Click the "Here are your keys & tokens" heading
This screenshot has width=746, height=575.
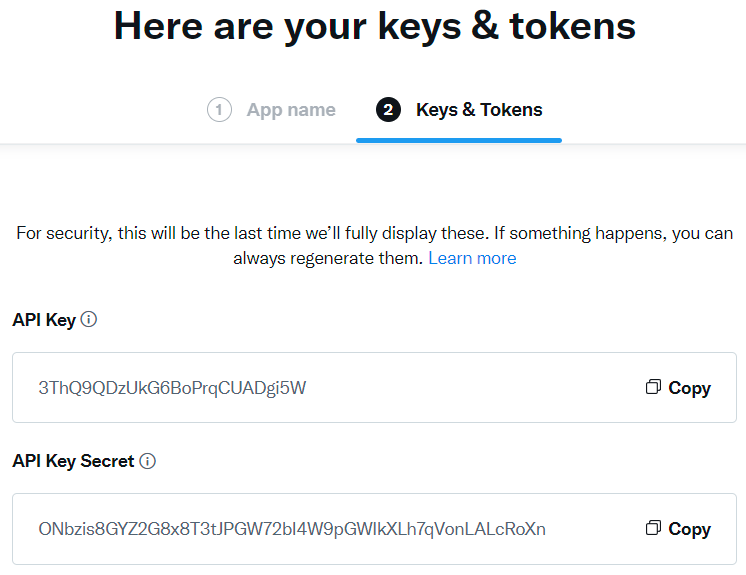tap(375, 26)
